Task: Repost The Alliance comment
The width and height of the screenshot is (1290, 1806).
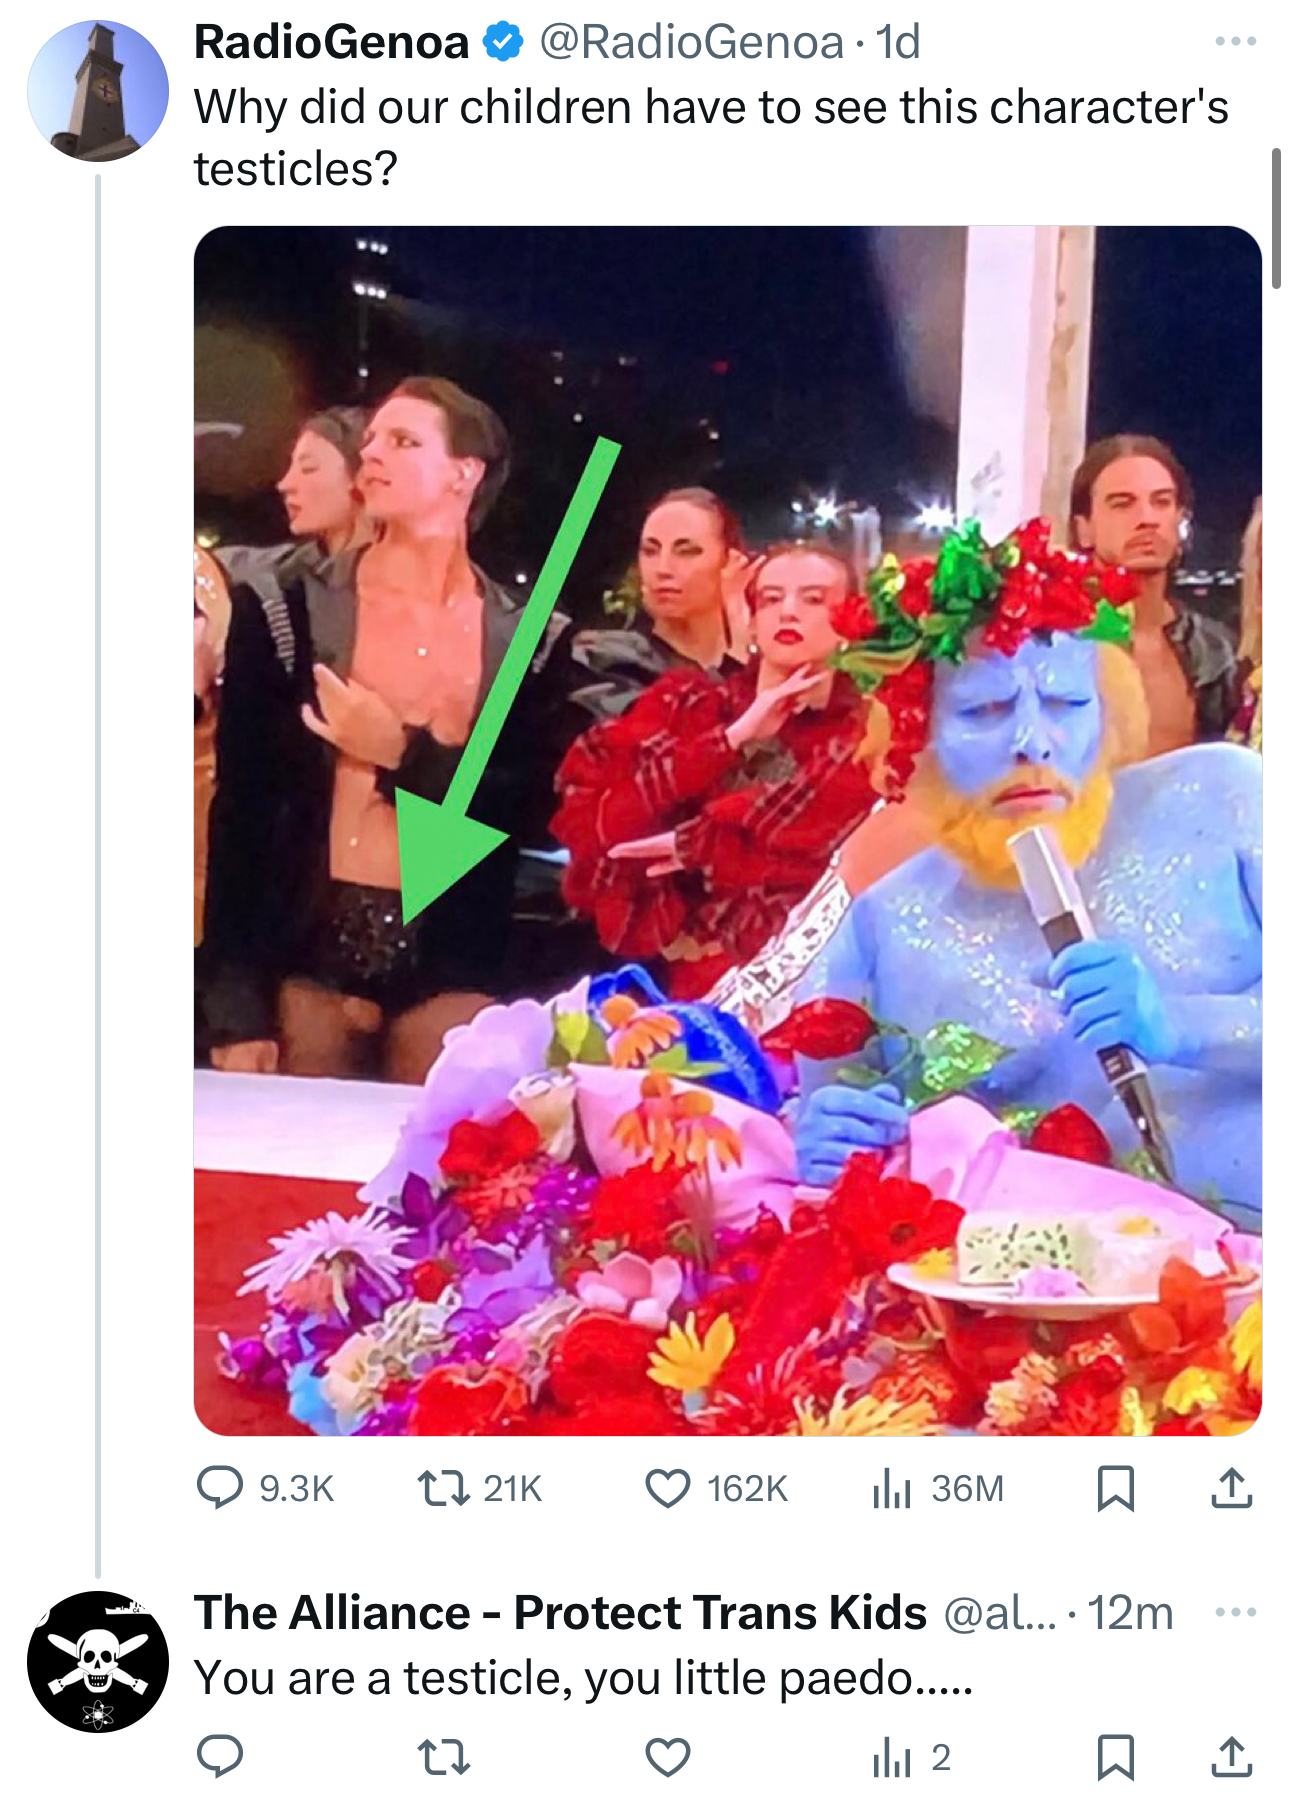Action: [443, 1757]
